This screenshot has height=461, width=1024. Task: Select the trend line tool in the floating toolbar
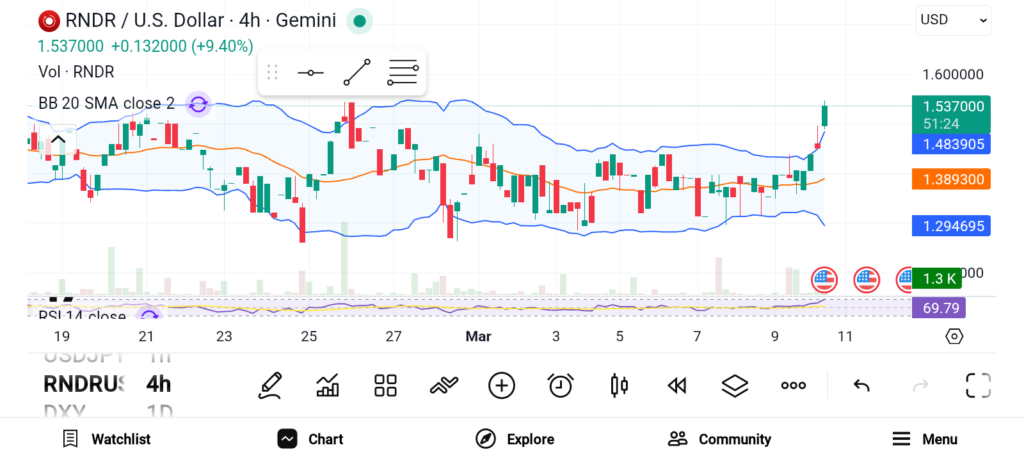tap(356, 72)
